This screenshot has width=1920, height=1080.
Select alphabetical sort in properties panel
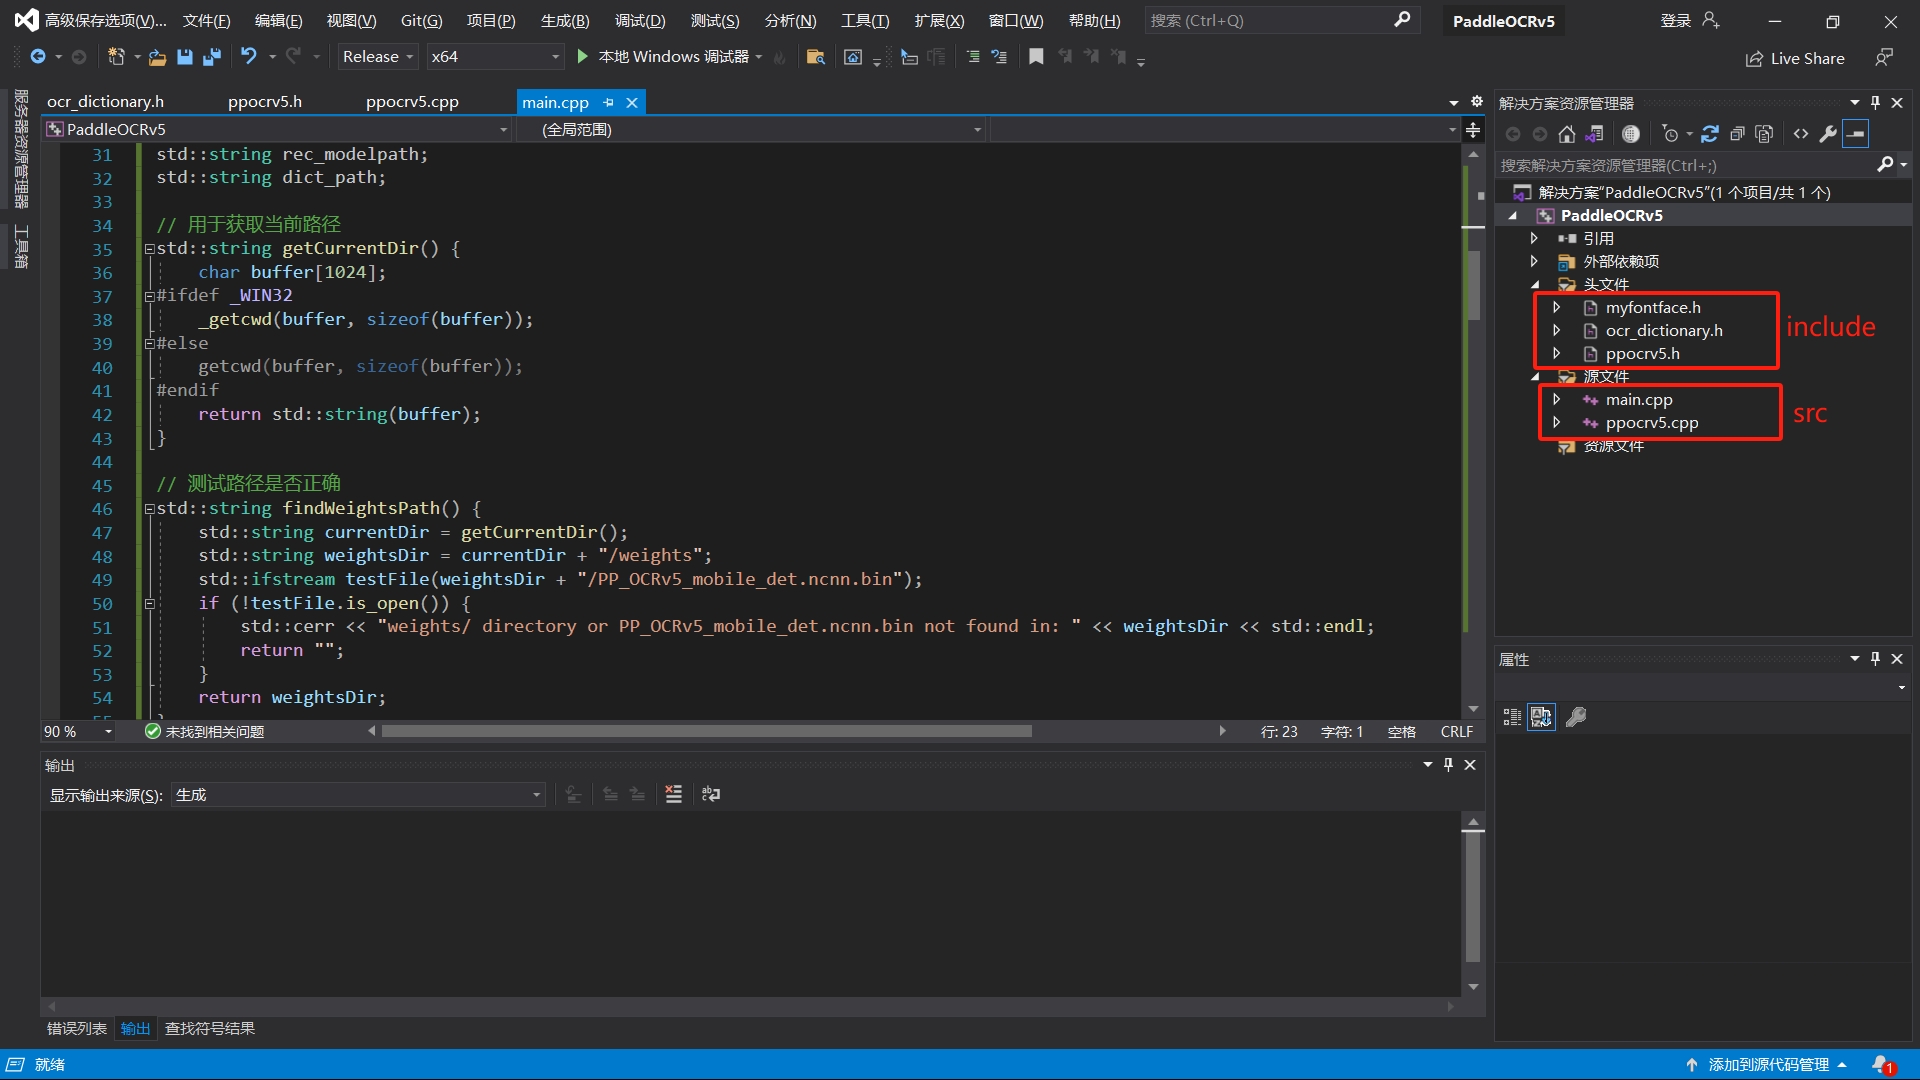(1542, 717)
